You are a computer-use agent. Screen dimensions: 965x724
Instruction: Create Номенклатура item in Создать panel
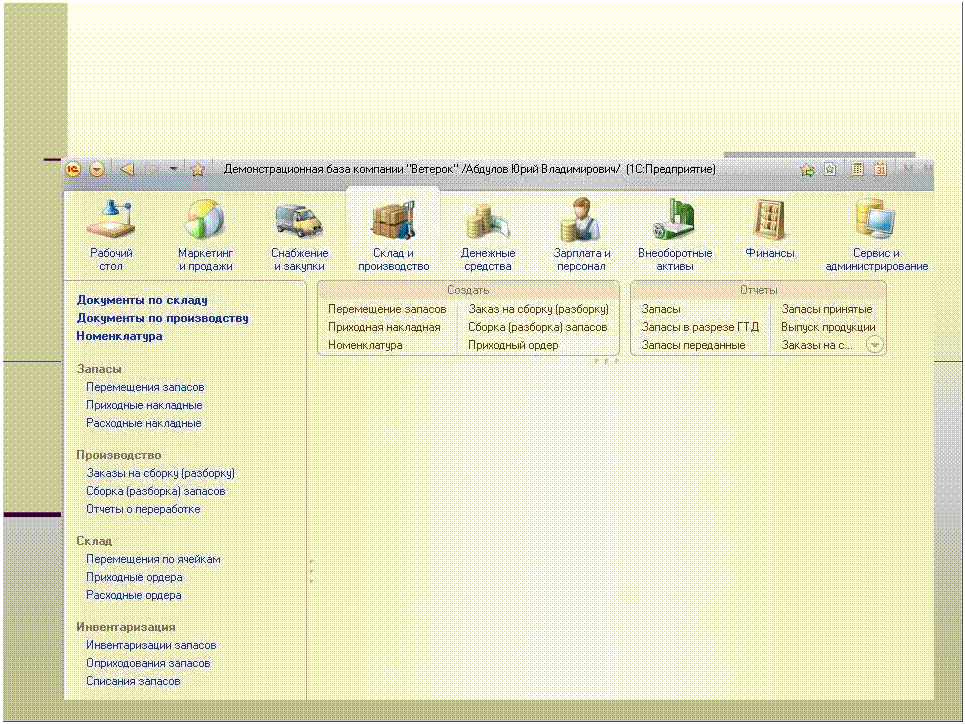[x=365, y=345]
